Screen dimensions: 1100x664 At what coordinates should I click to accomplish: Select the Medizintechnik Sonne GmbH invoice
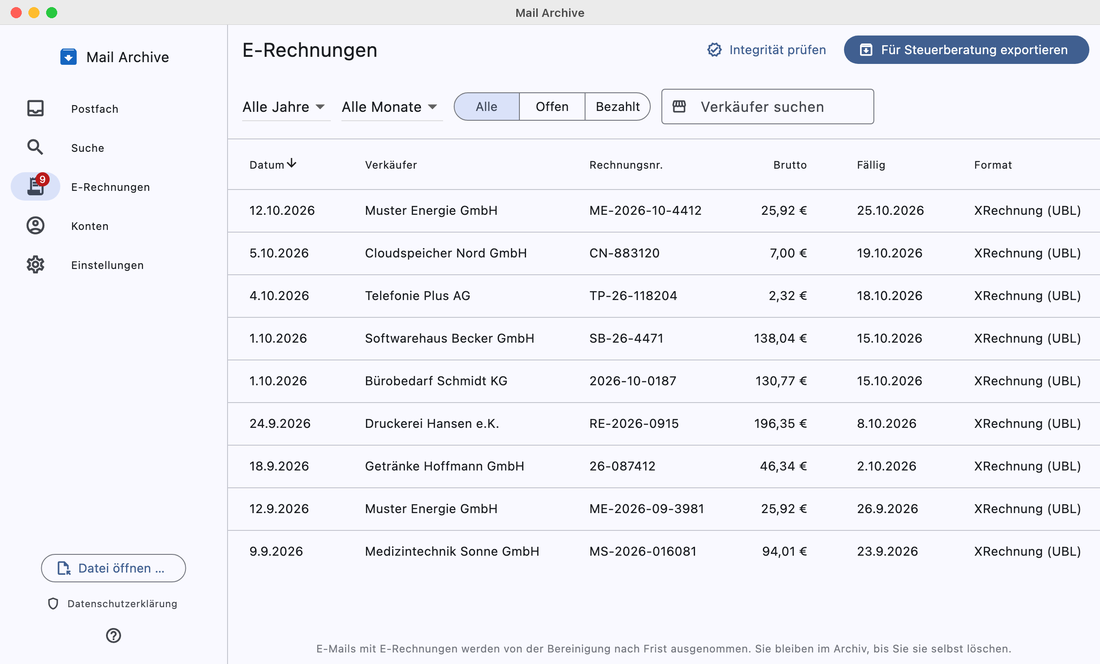[664, 552]
